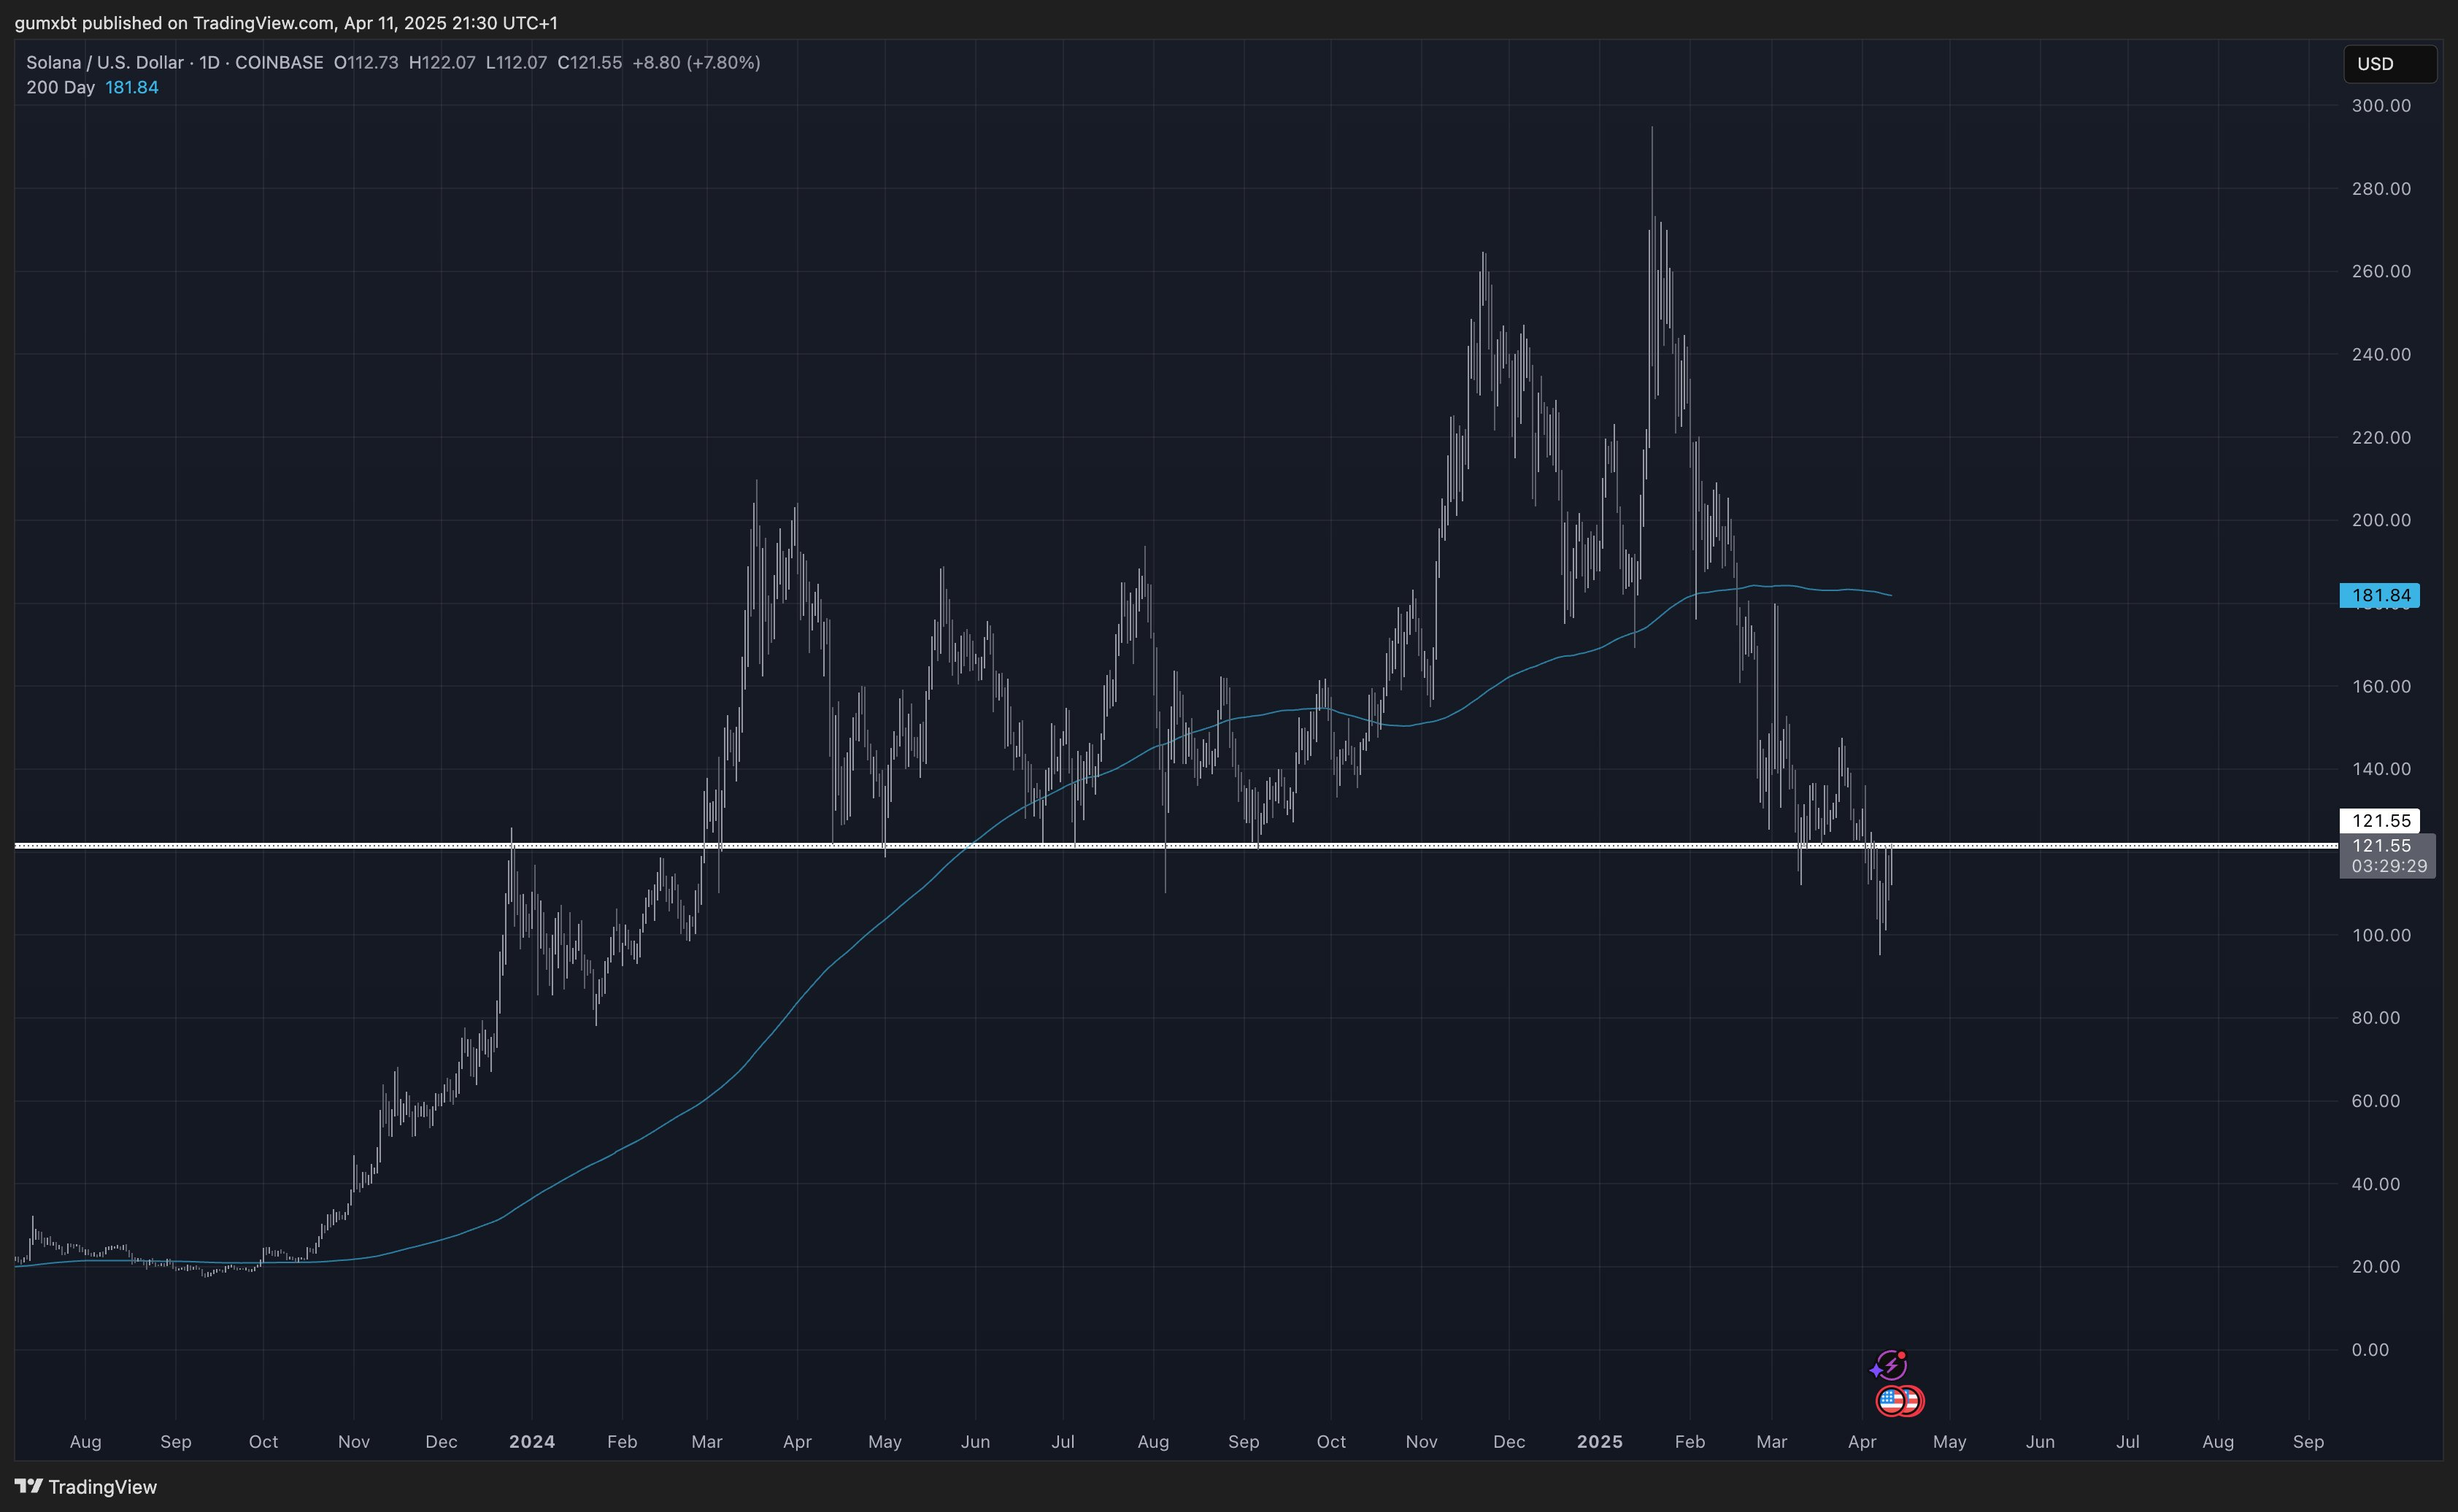The width and height of the screenshot is (2458, 1512).
Task: Click the 200.00 price scale label
Action: point(2381,520)
